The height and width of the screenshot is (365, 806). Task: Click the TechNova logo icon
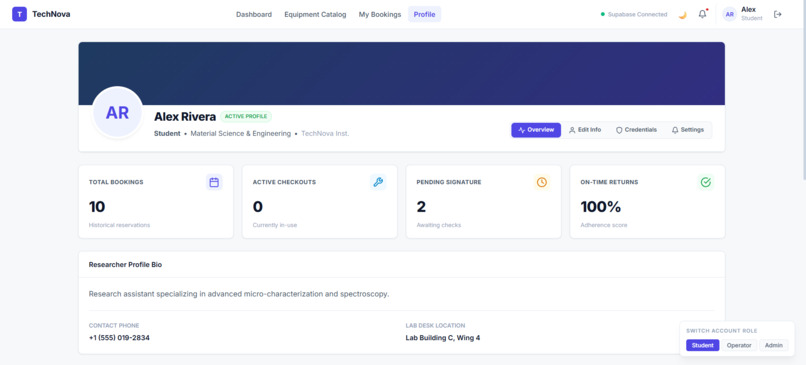[19, 14]
